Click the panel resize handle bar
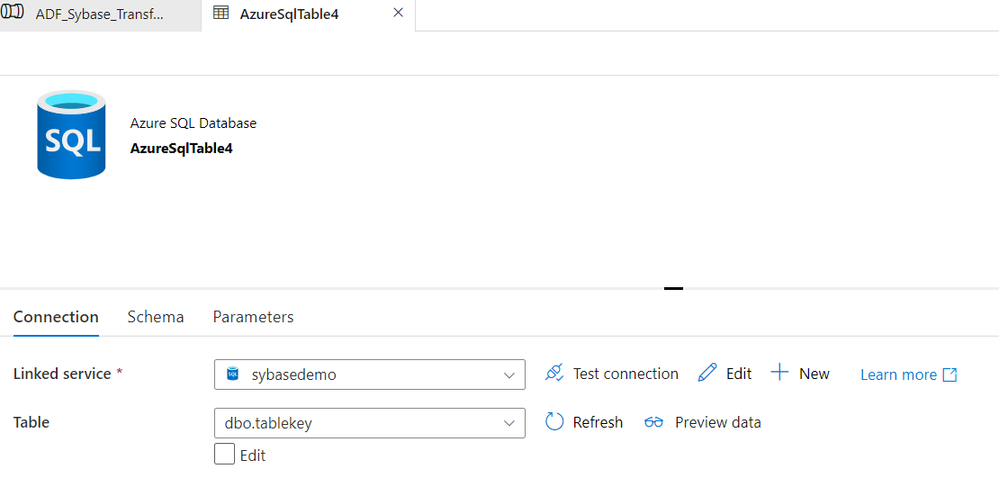This screenshot has height=488, width=999. 673,288
